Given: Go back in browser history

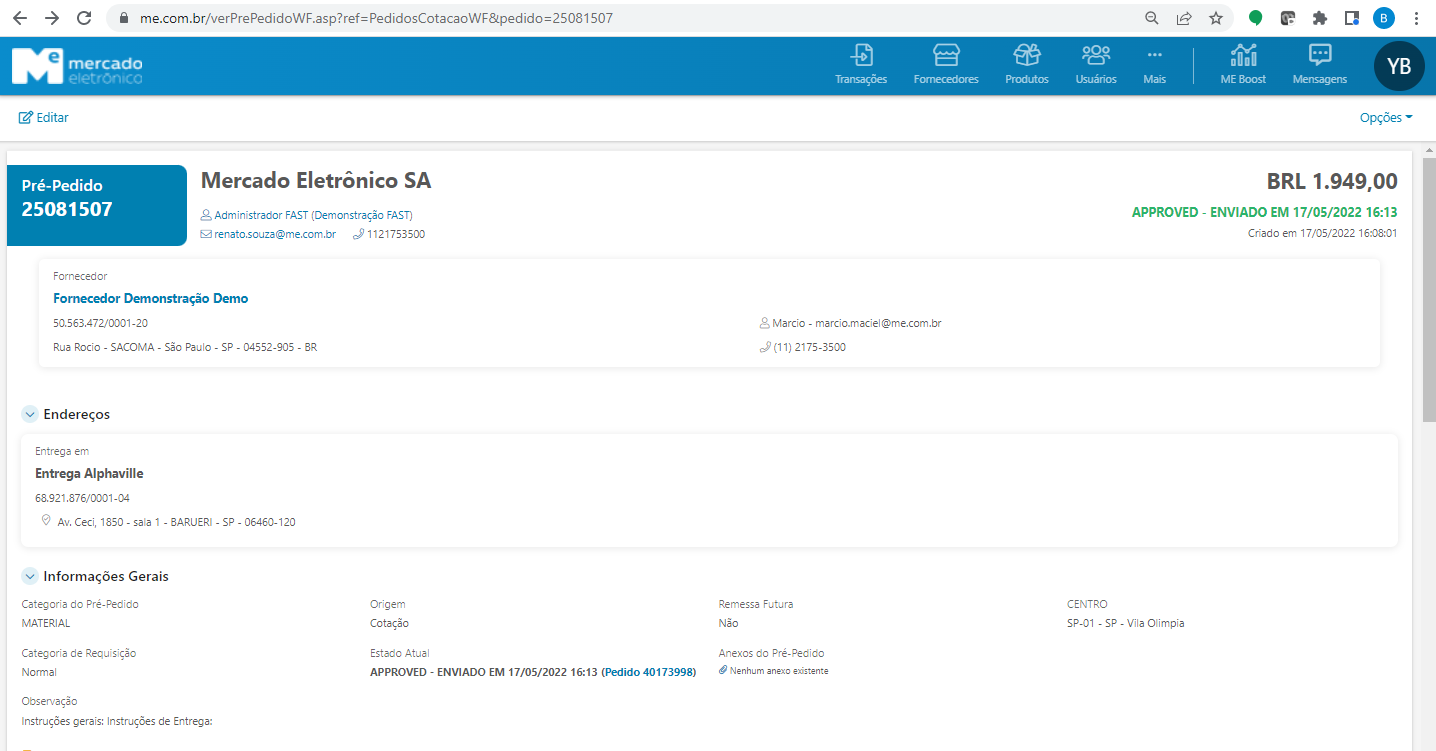Looking at the screenshot, I should click(20, 18).
